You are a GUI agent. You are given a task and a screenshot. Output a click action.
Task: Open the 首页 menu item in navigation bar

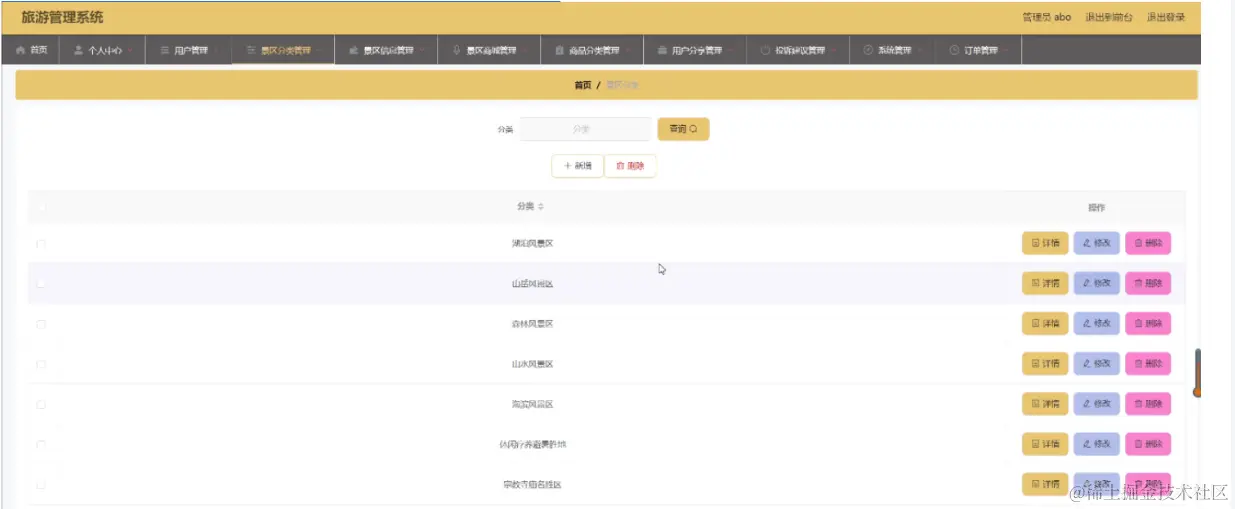coord(31,50)
